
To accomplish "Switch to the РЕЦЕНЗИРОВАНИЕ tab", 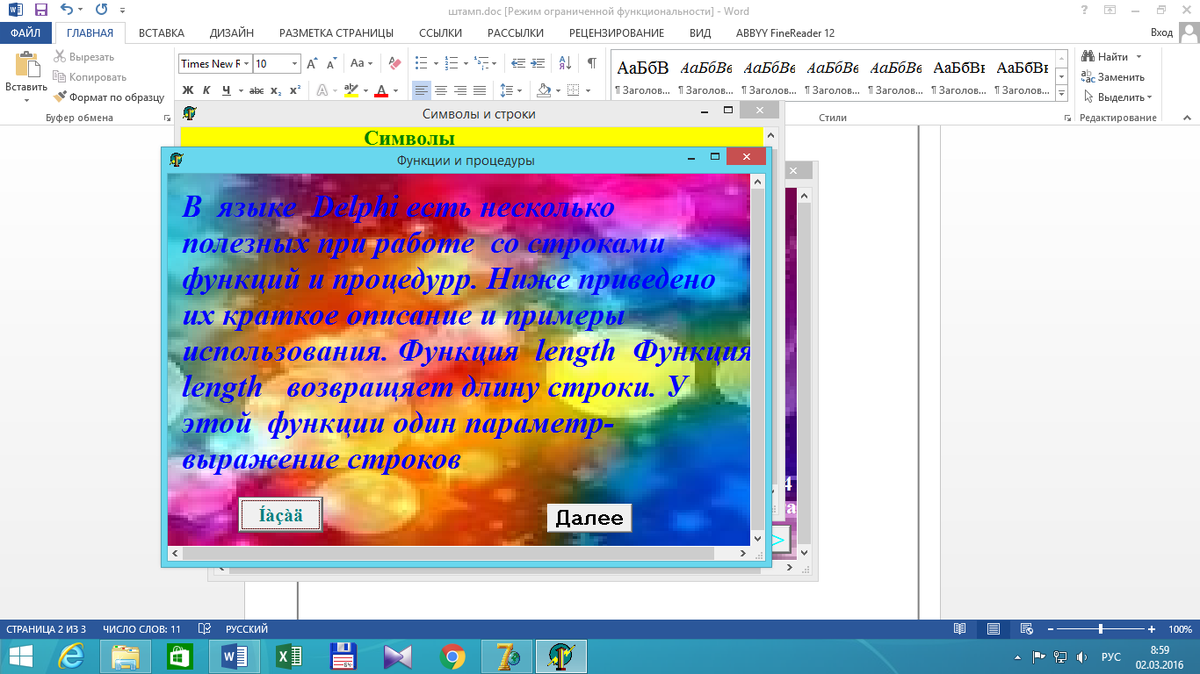I will coord(617,32).
